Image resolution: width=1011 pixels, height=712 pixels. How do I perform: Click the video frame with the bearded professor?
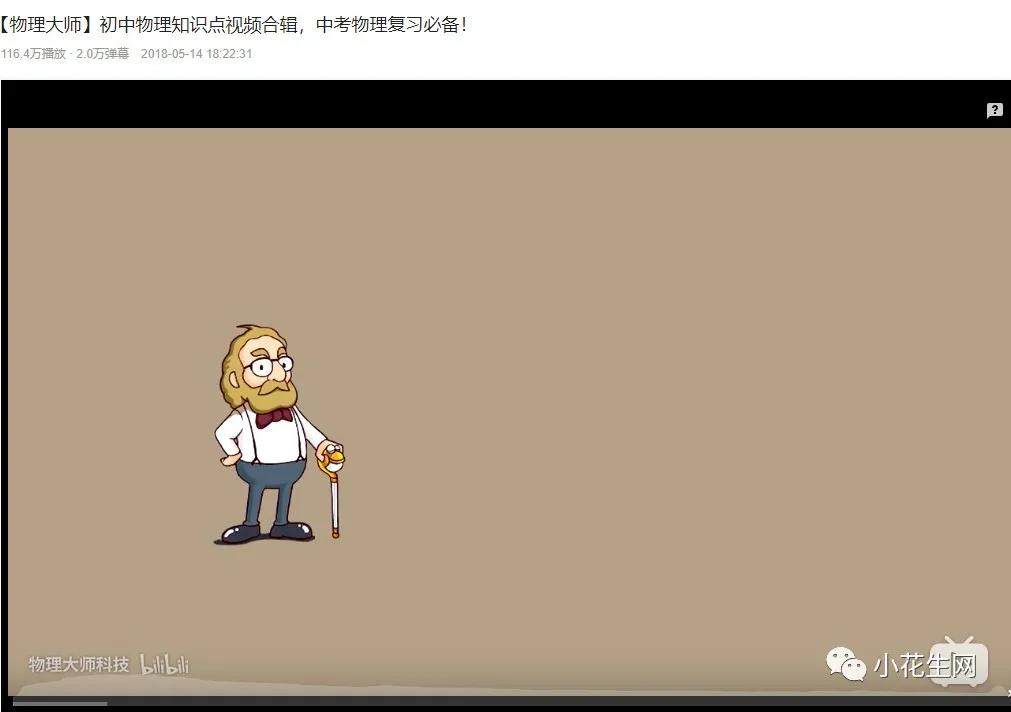click(x=509, y=411)
